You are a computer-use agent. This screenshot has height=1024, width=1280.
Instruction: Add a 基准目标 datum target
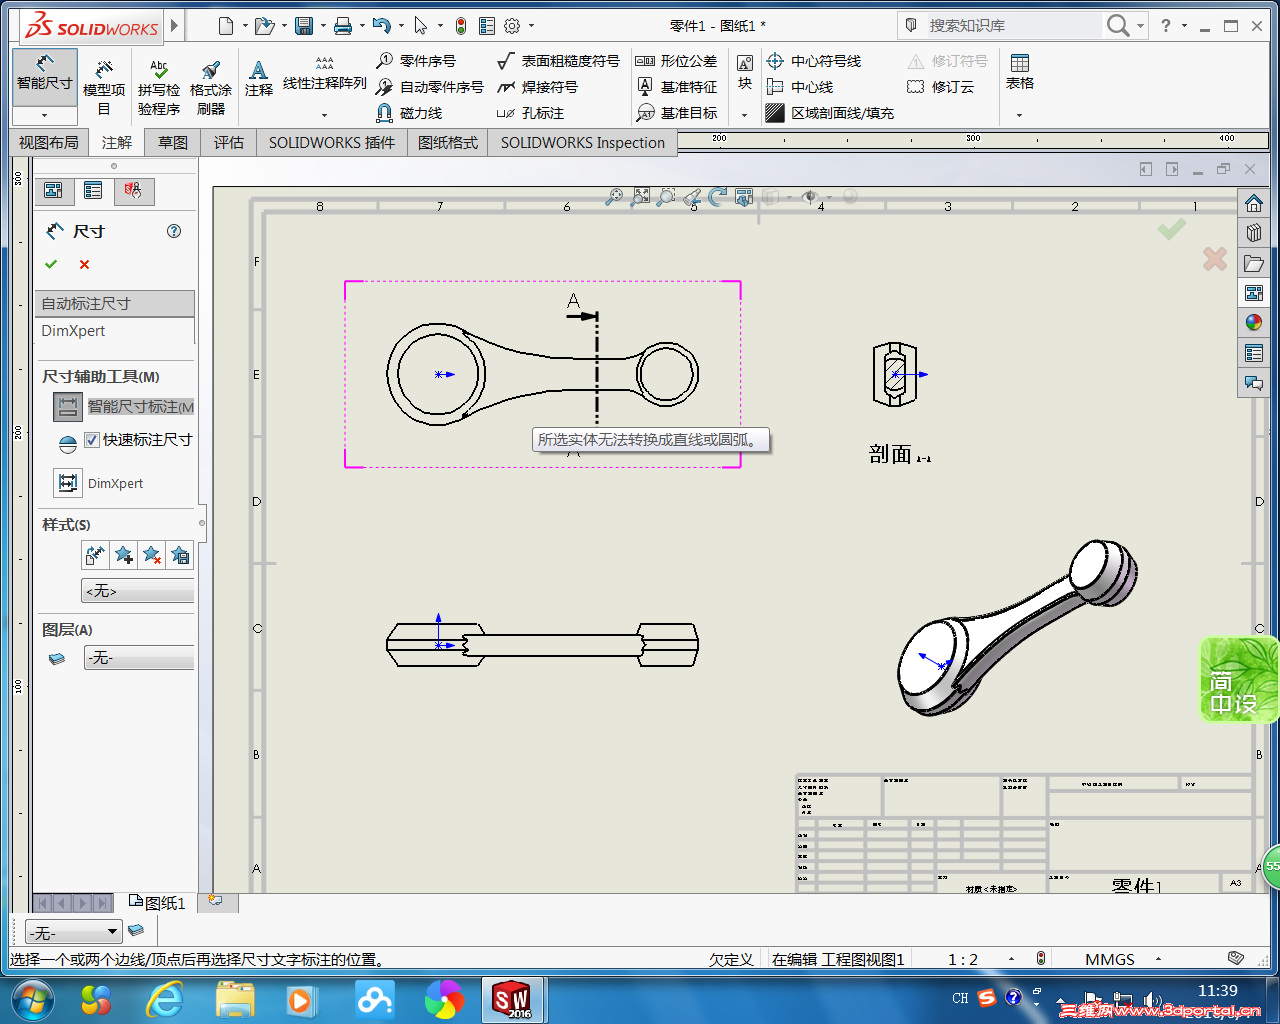coord(676,113)
